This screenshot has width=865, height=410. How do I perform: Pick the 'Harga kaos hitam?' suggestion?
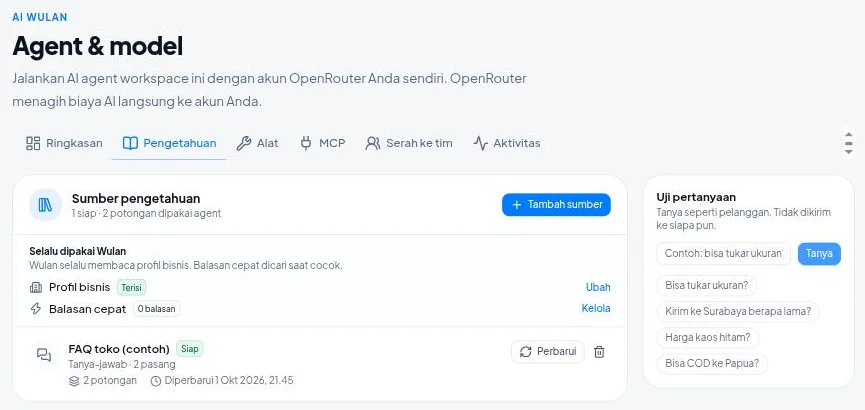[x=708, y=337]
